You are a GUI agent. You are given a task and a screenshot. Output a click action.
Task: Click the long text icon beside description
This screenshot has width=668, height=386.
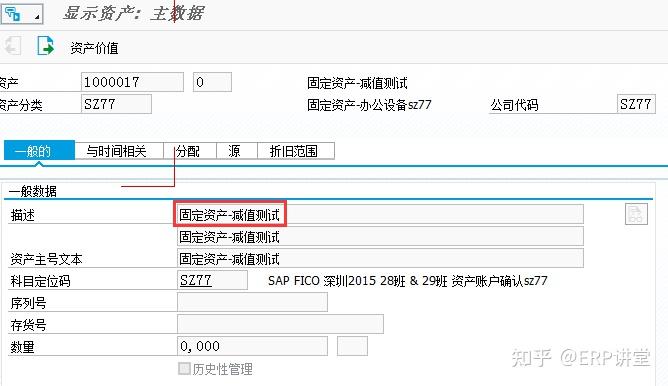point(636,214)
